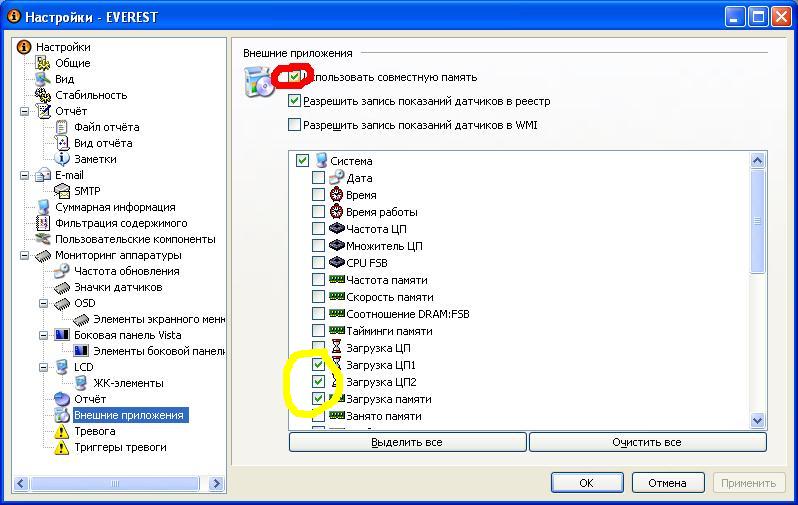Click the Триггеры тревоги warning icon
Viewport: 798px width, 505px height.
(62, 447)
